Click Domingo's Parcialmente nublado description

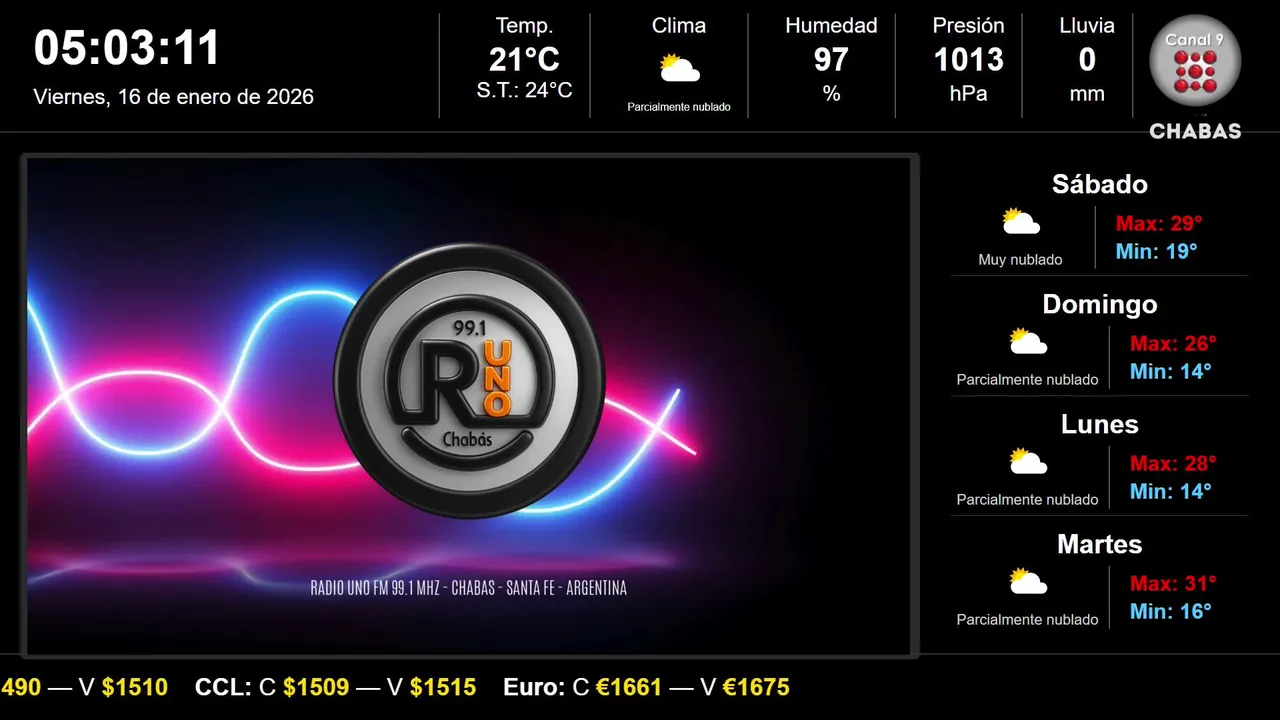click(1027, 380)
